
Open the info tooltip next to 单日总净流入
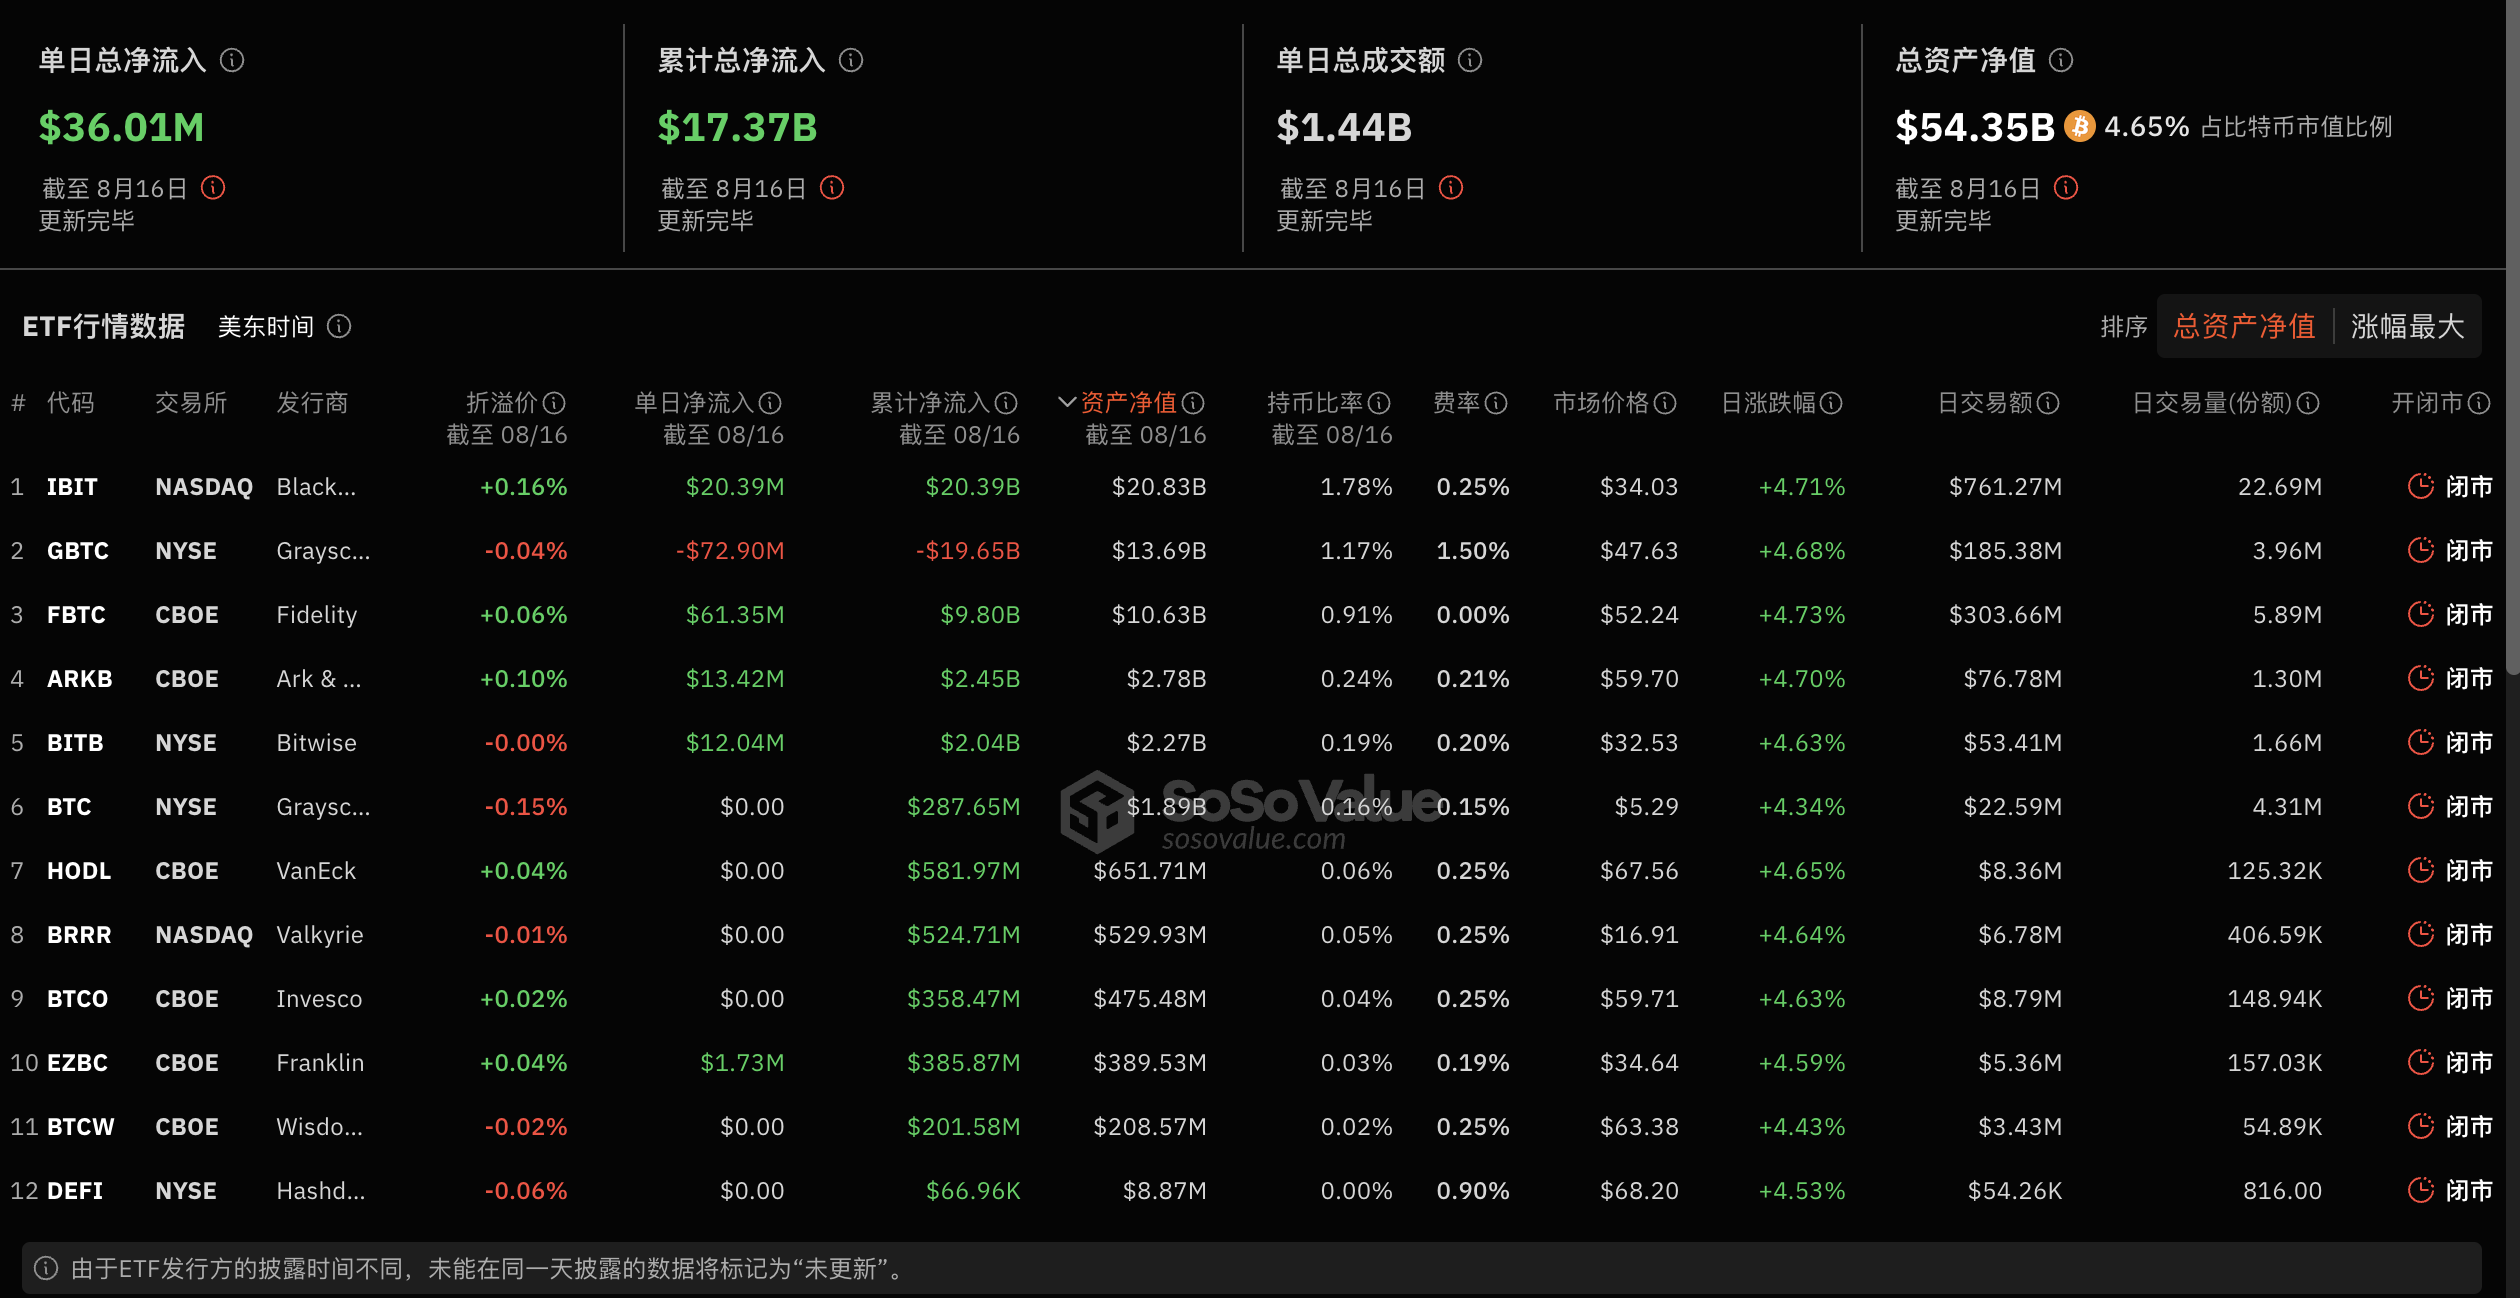tap(232, 60)
